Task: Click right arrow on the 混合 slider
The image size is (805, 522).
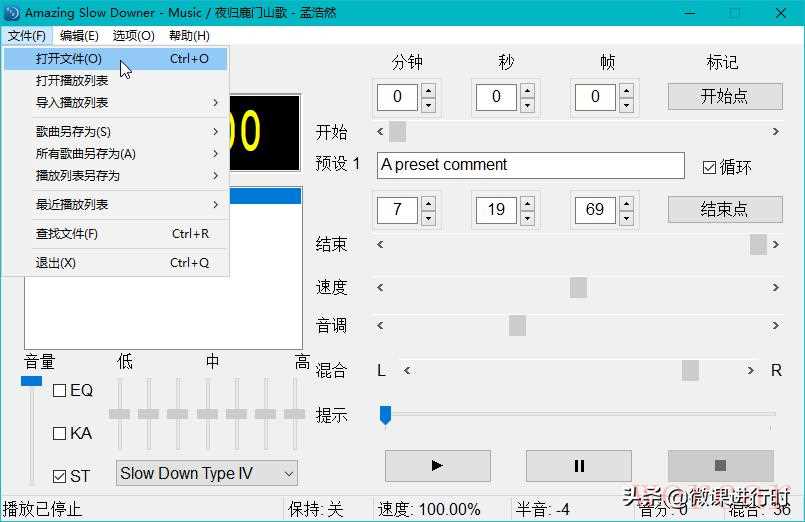Action: (750, 371)
